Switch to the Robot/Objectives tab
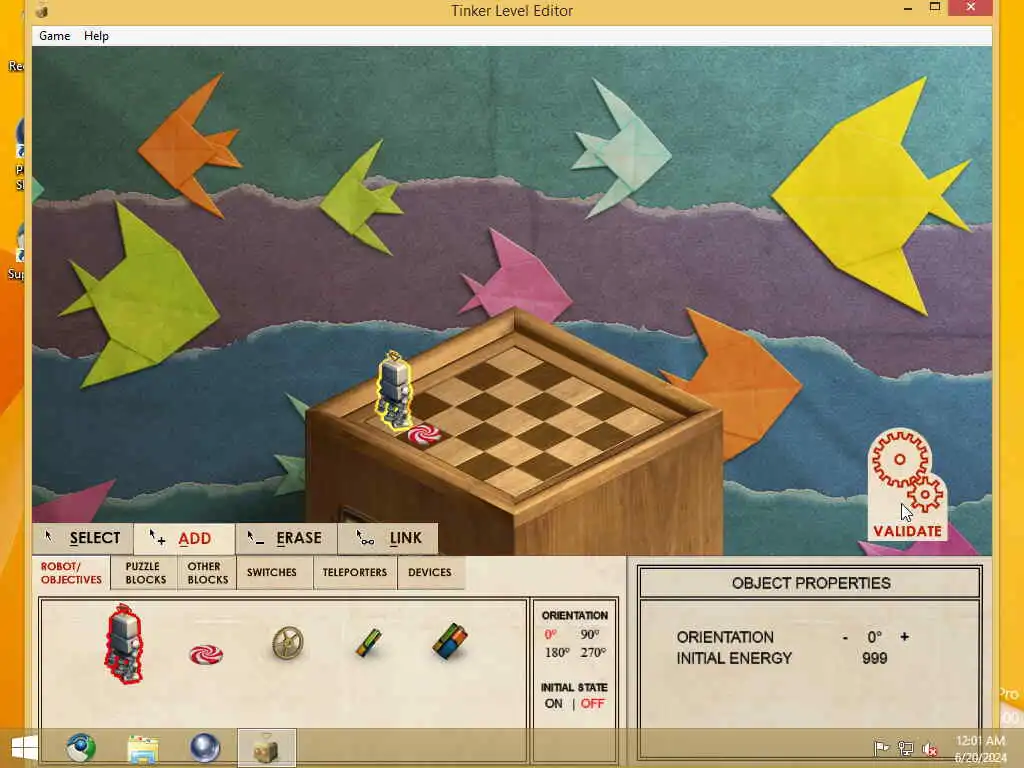Screen dimensions: 1024x768 (71, 573)
